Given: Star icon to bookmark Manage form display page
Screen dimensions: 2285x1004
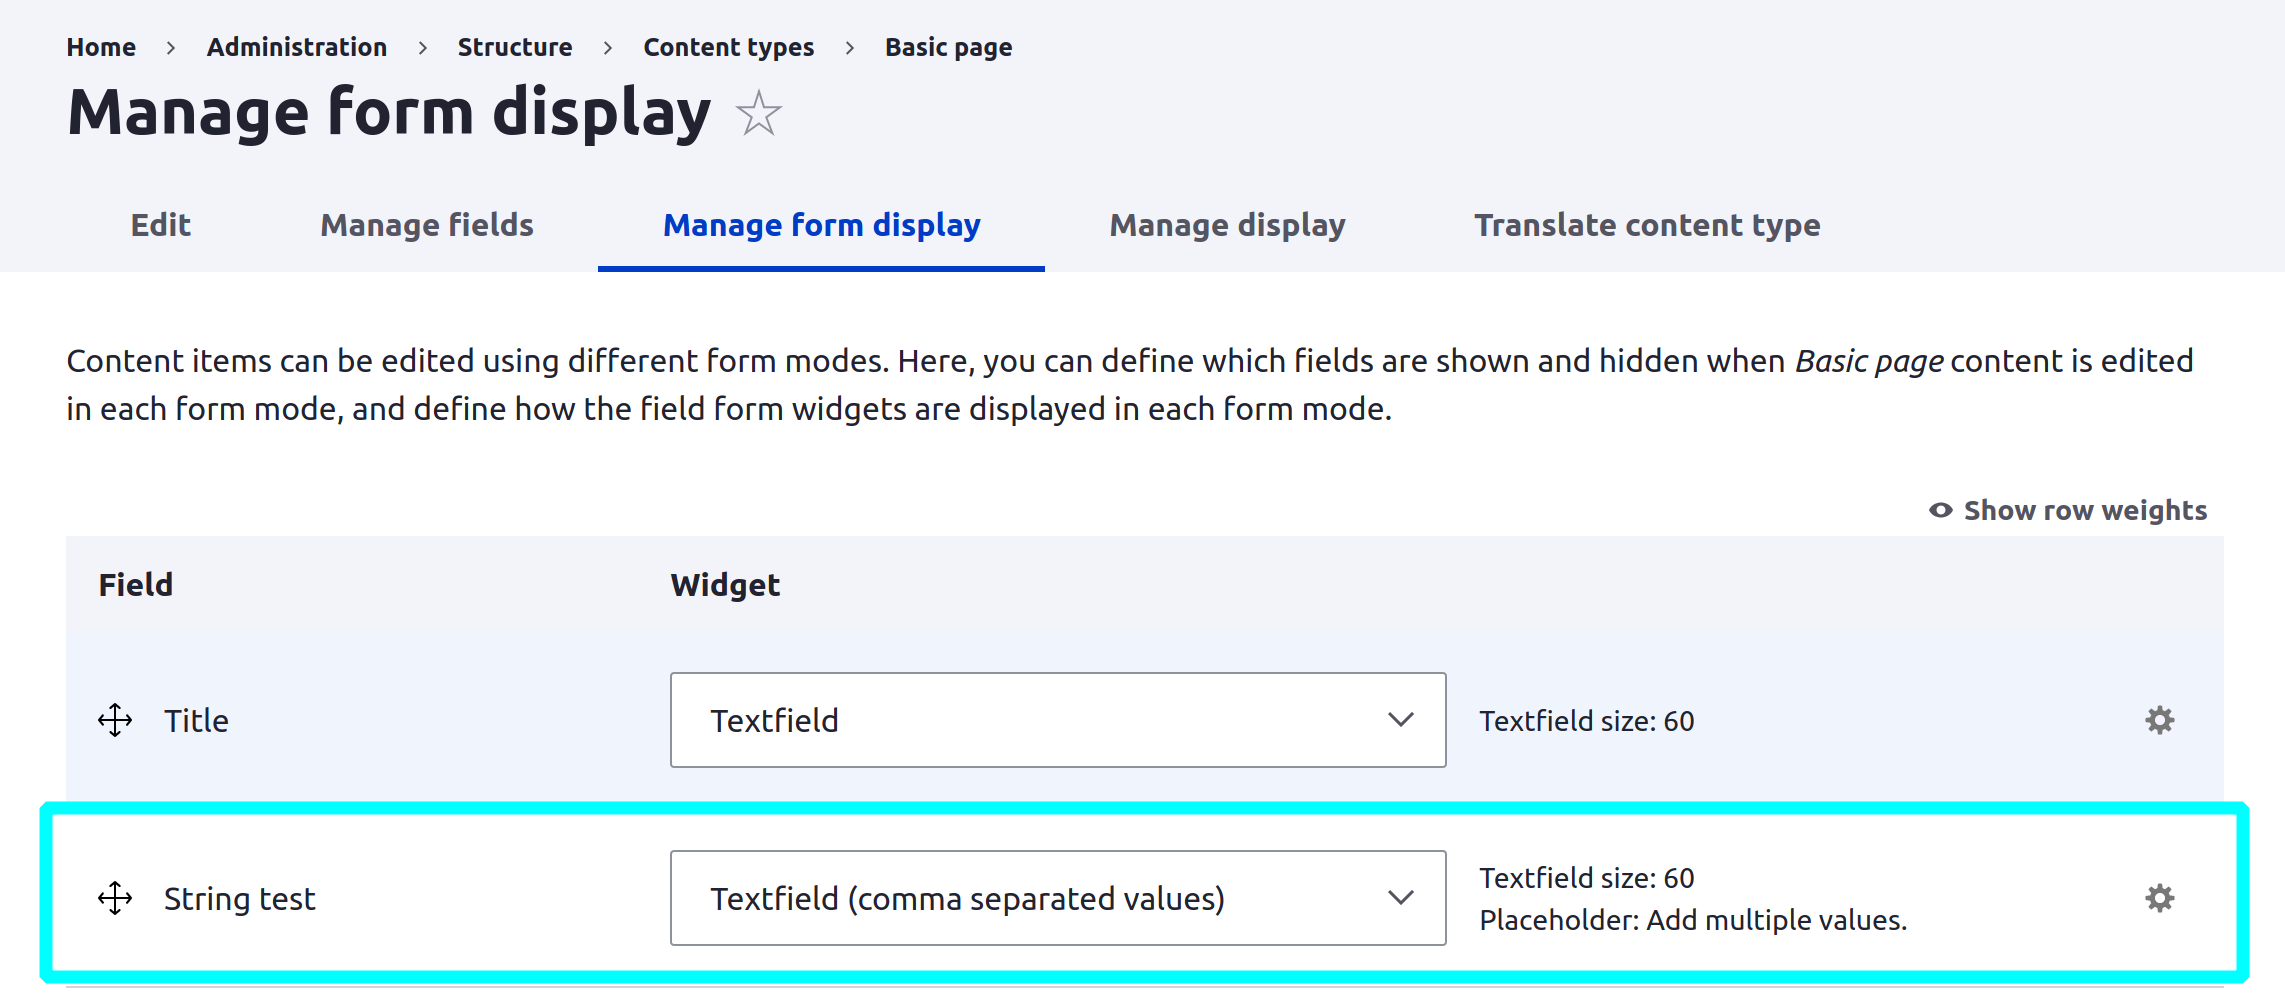Looking at the screenshot, I should tap(757, 115).
